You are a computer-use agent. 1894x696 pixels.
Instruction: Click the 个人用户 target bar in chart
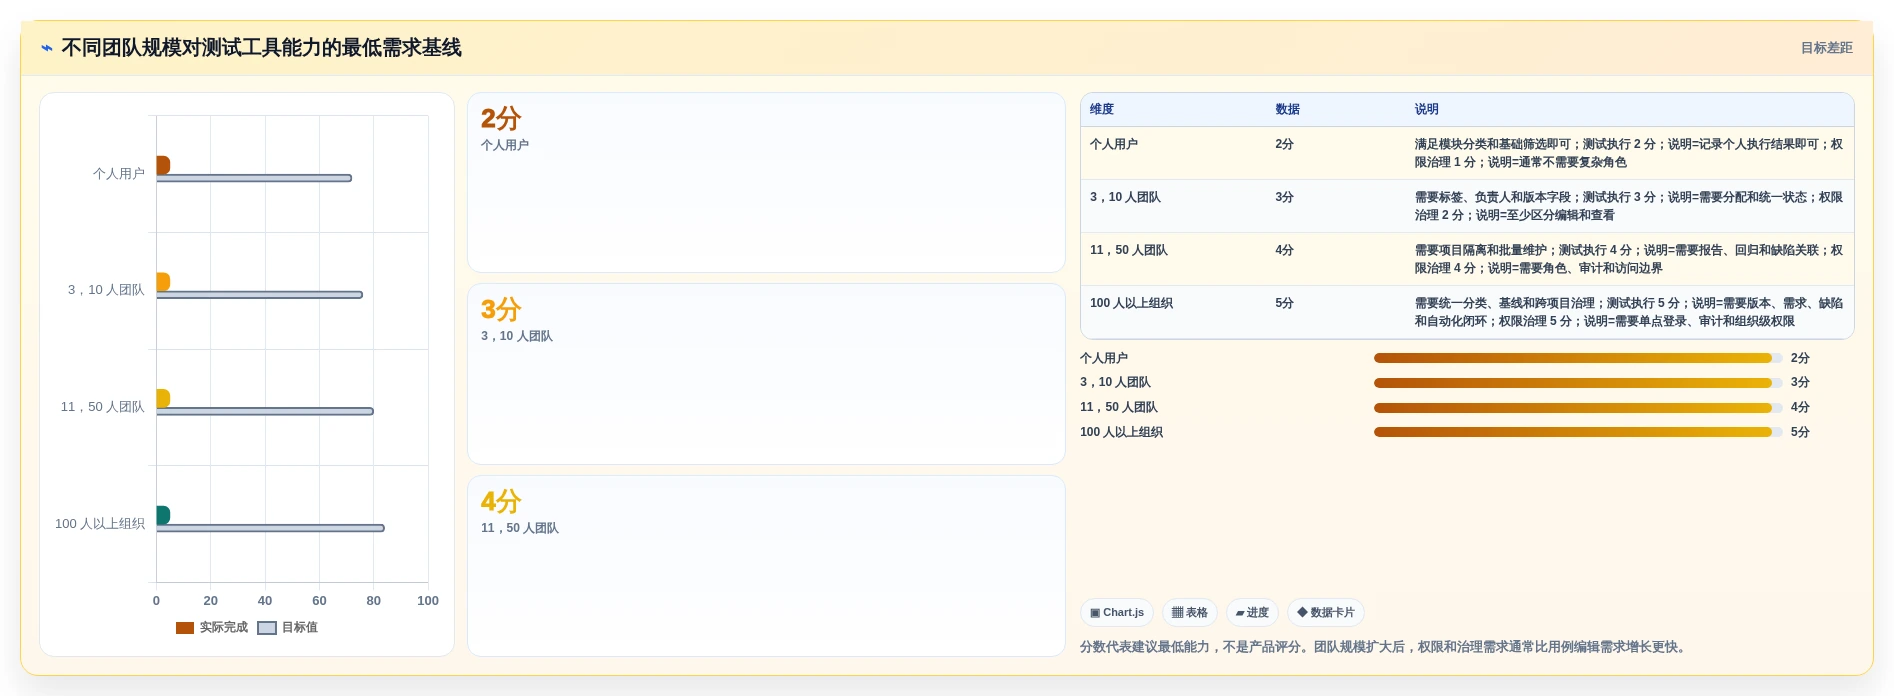(254, 178)
